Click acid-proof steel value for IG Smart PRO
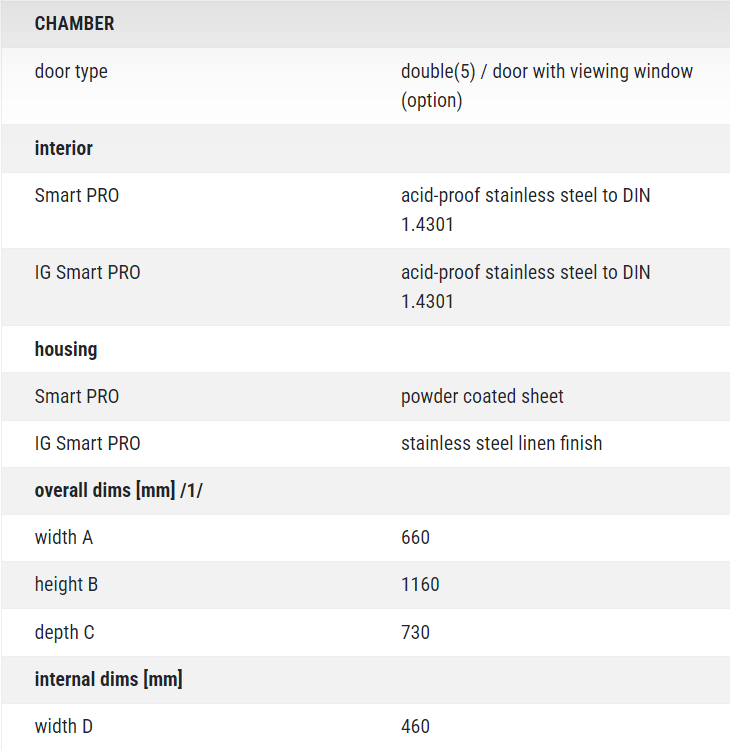The width and height of the screenshot is (730, 750). click(525, 287)
